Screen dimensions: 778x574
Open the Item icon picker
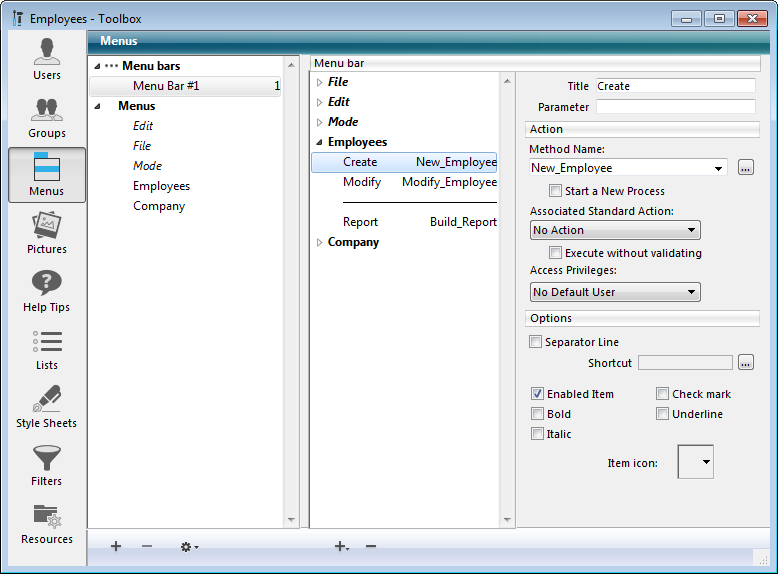click(696, 462)
